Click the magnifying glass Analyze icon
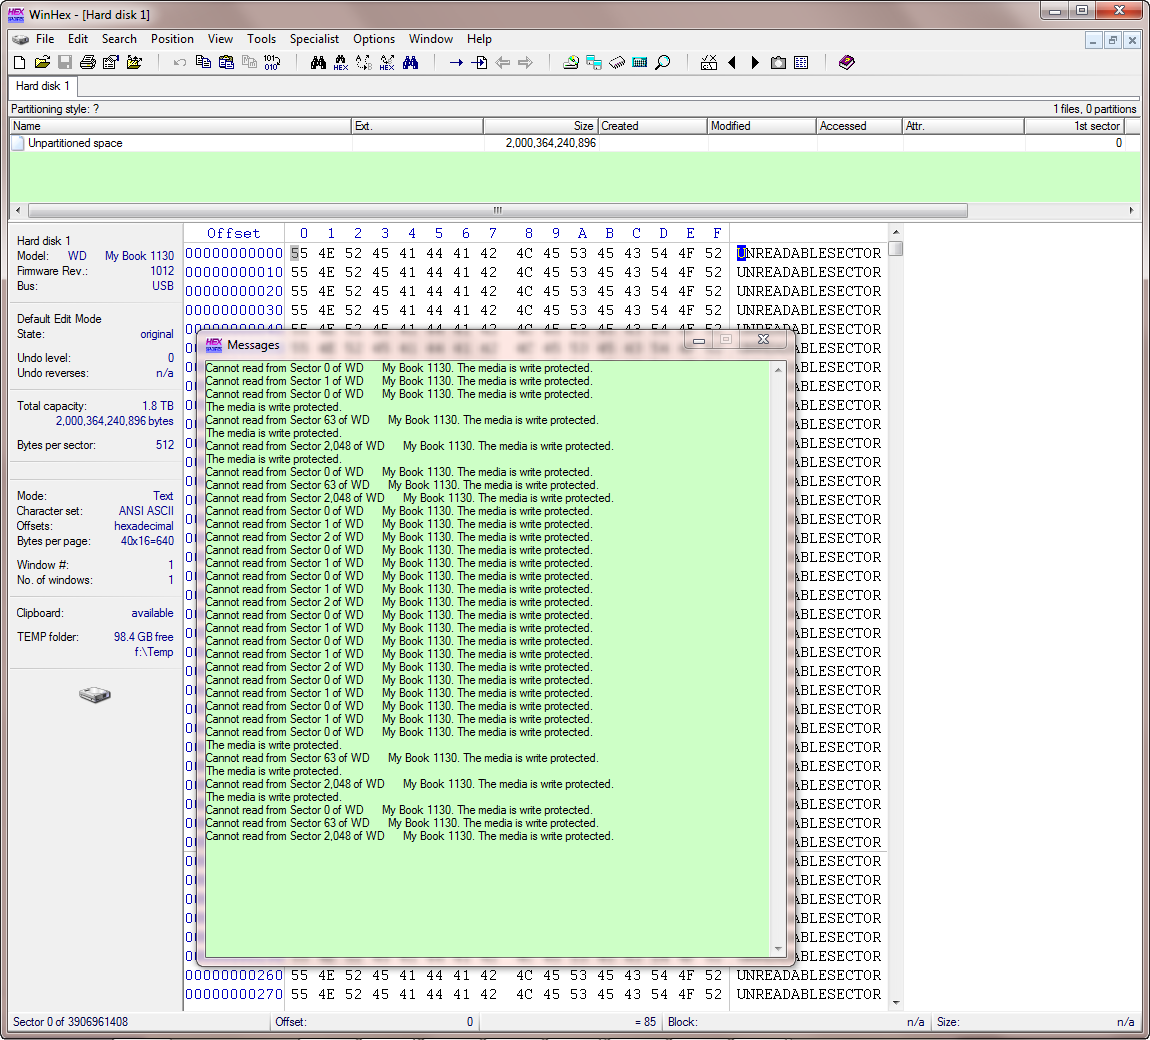This screenshot has height=1040, width=1150. click(x=663, y=63)
